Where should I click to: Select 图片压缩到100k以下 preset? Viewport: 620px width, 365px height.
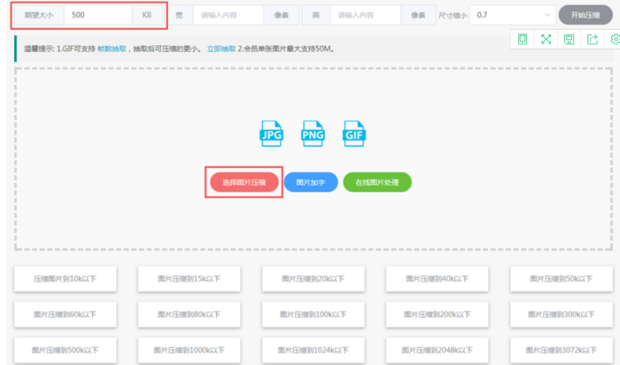[313, 314]
